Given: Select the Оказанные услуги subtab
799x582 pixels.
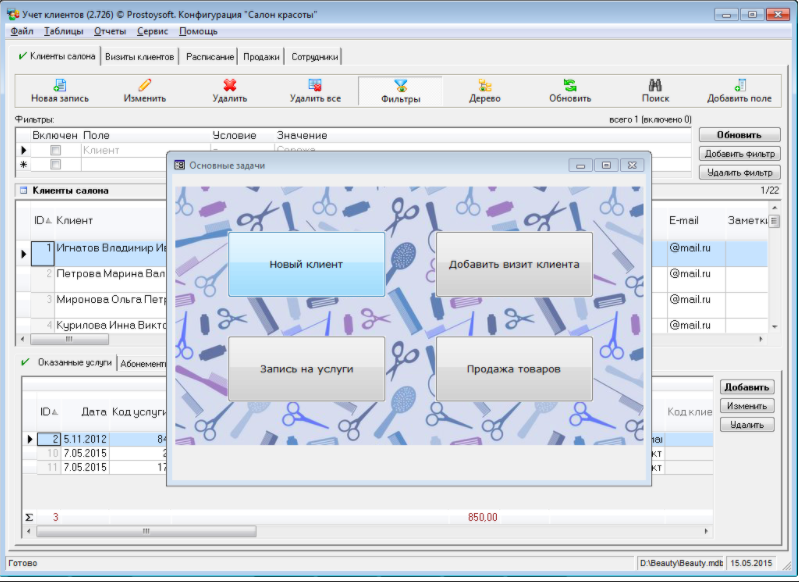Looking at the screenshot, I should (x=67, y=362).
